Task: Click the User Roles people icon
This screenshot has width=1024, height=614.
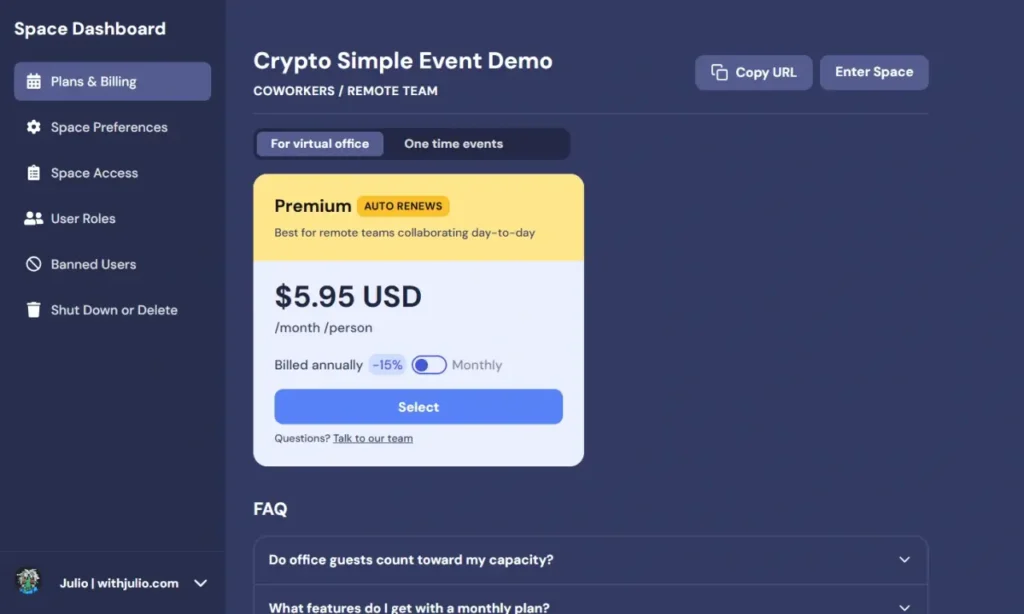Action: [33, 218]
